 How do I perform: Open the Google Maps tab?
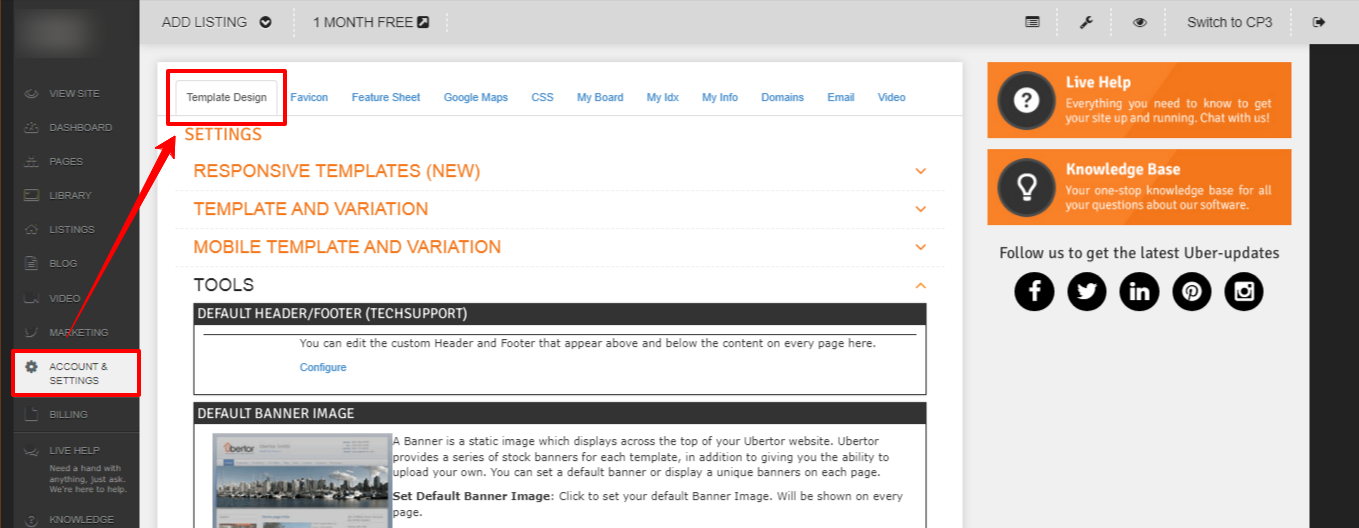tap(475, 97)
